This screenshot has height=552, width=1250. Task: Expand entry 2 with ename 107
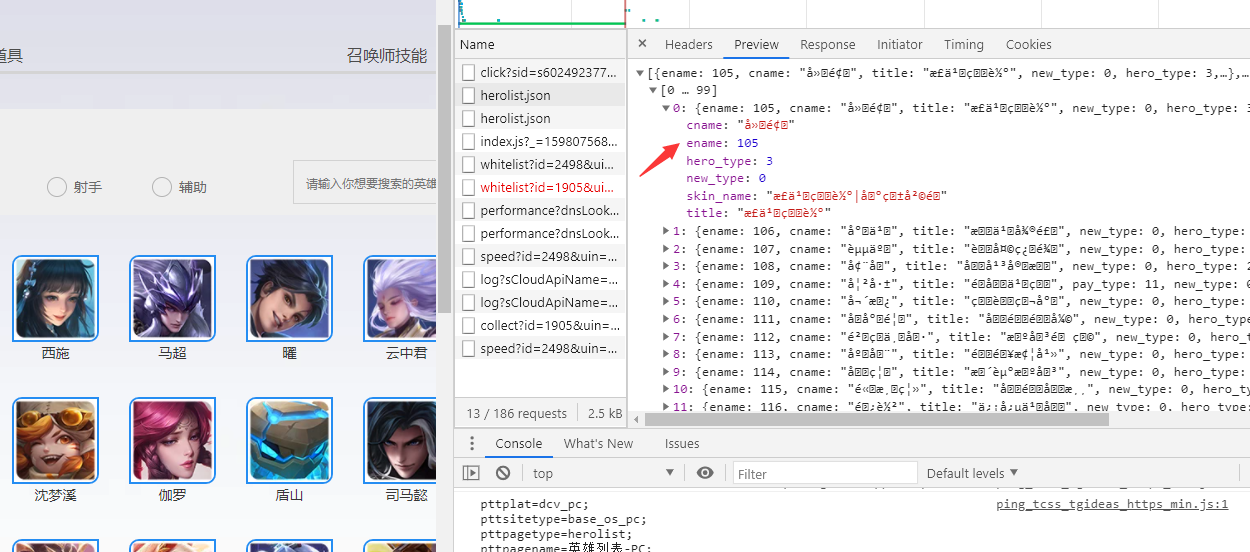coord(666,248)
